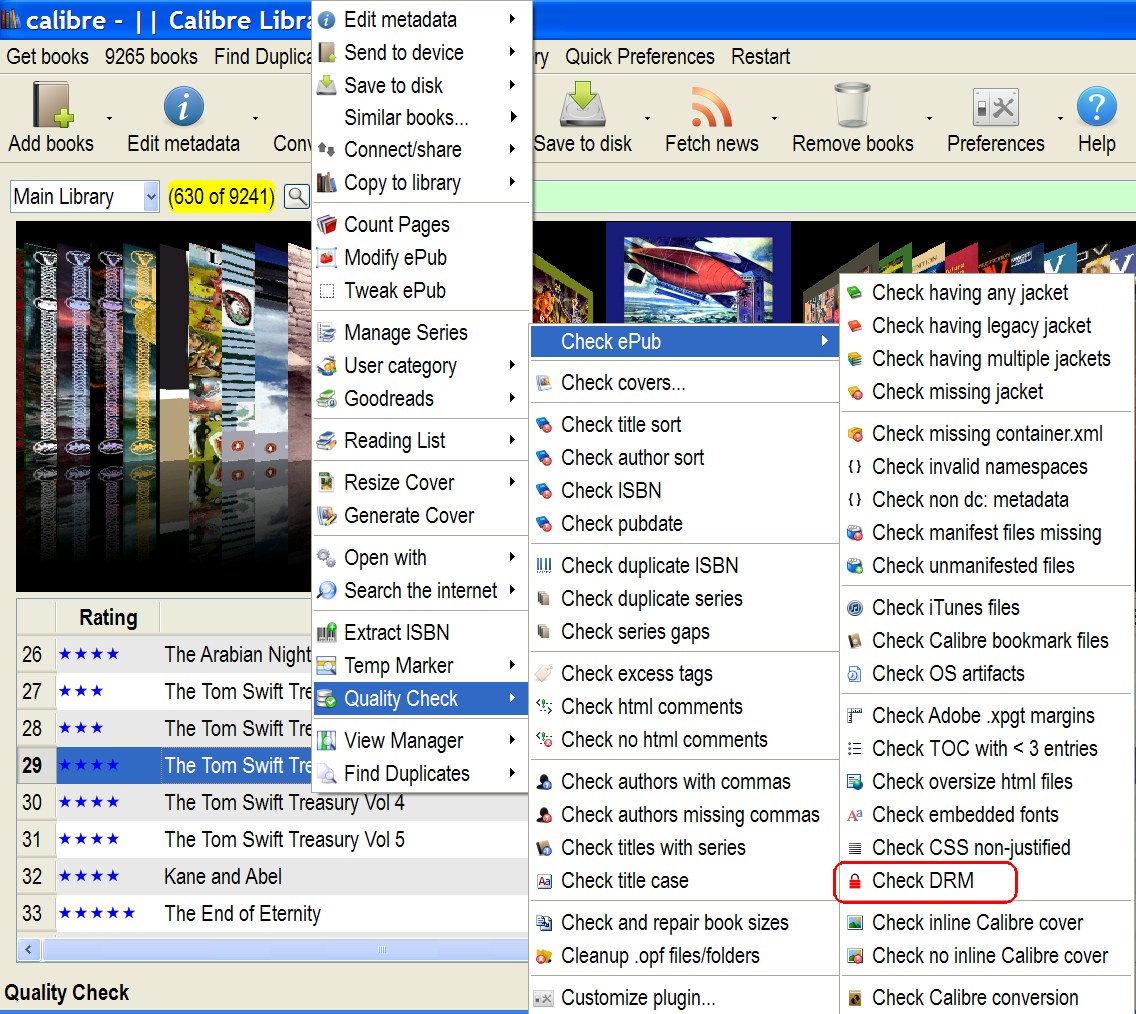This screenshot has height=1014, width=1136.
Task: Select the Kane and Abel row
Action: pos(272,877)
